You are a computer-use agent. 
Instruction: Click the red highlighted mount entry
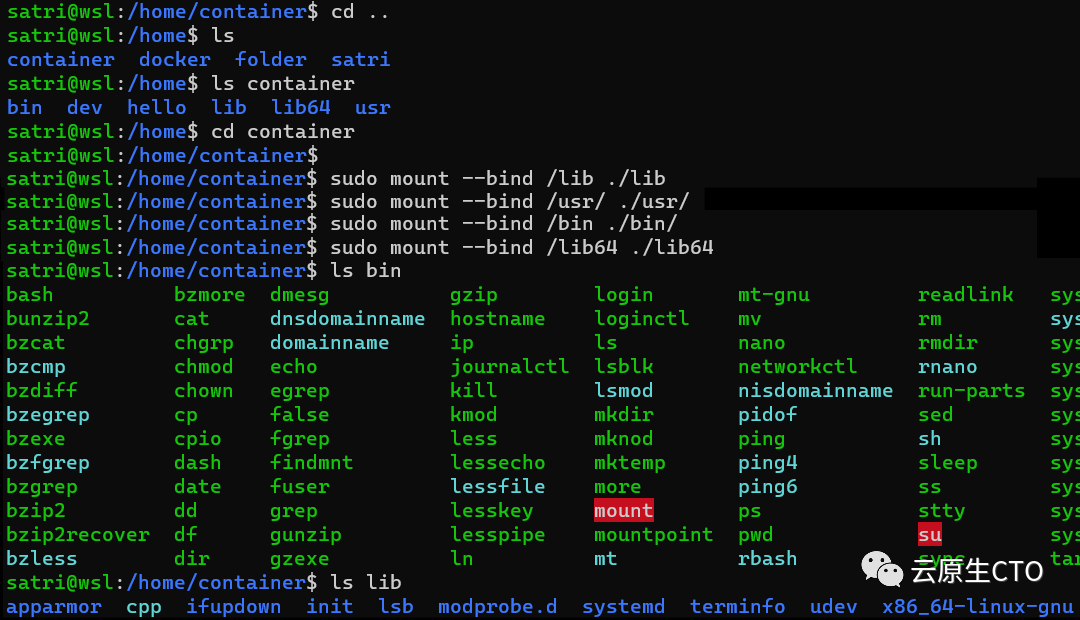coord(623,510)
